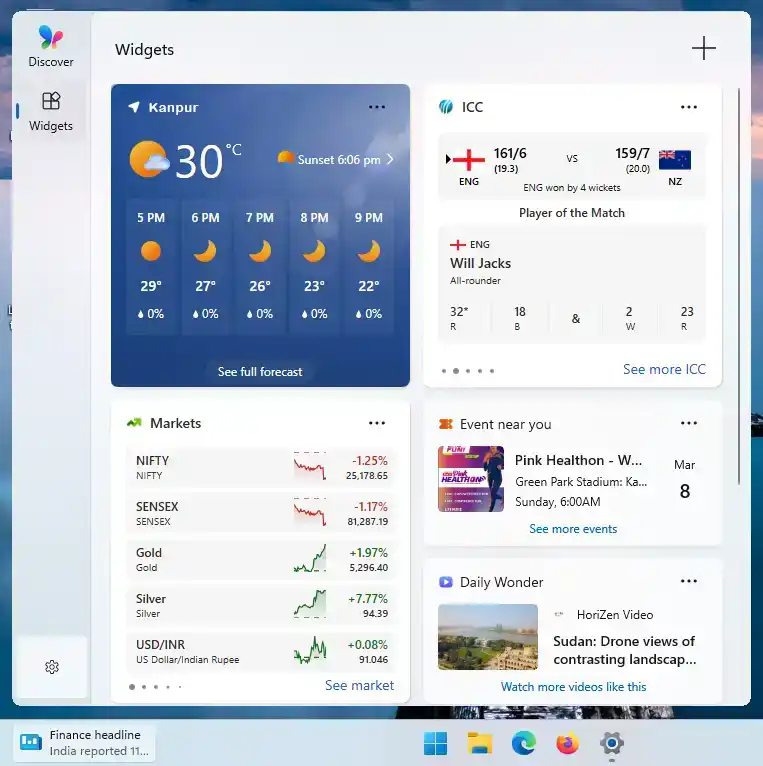The image size is (763, 766).
Task: Open Event near you options menu
Action: point(689,424)
